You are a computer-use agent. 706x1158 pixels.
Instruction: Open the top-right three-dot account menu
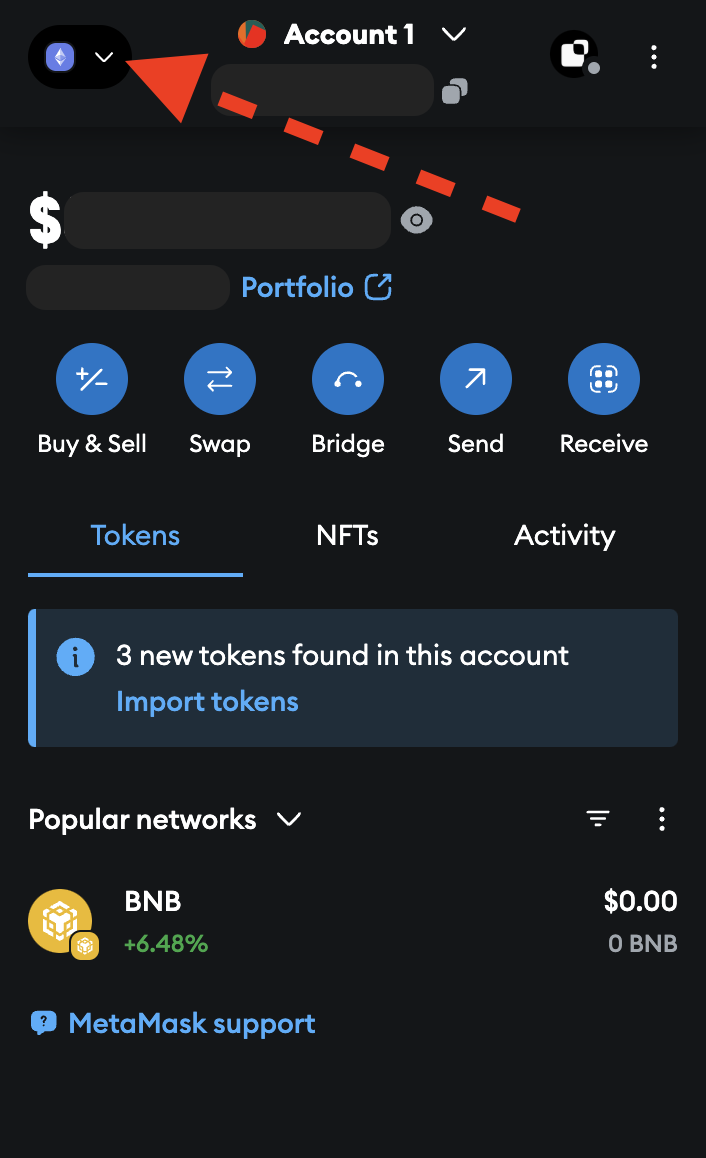pos(654,56)
